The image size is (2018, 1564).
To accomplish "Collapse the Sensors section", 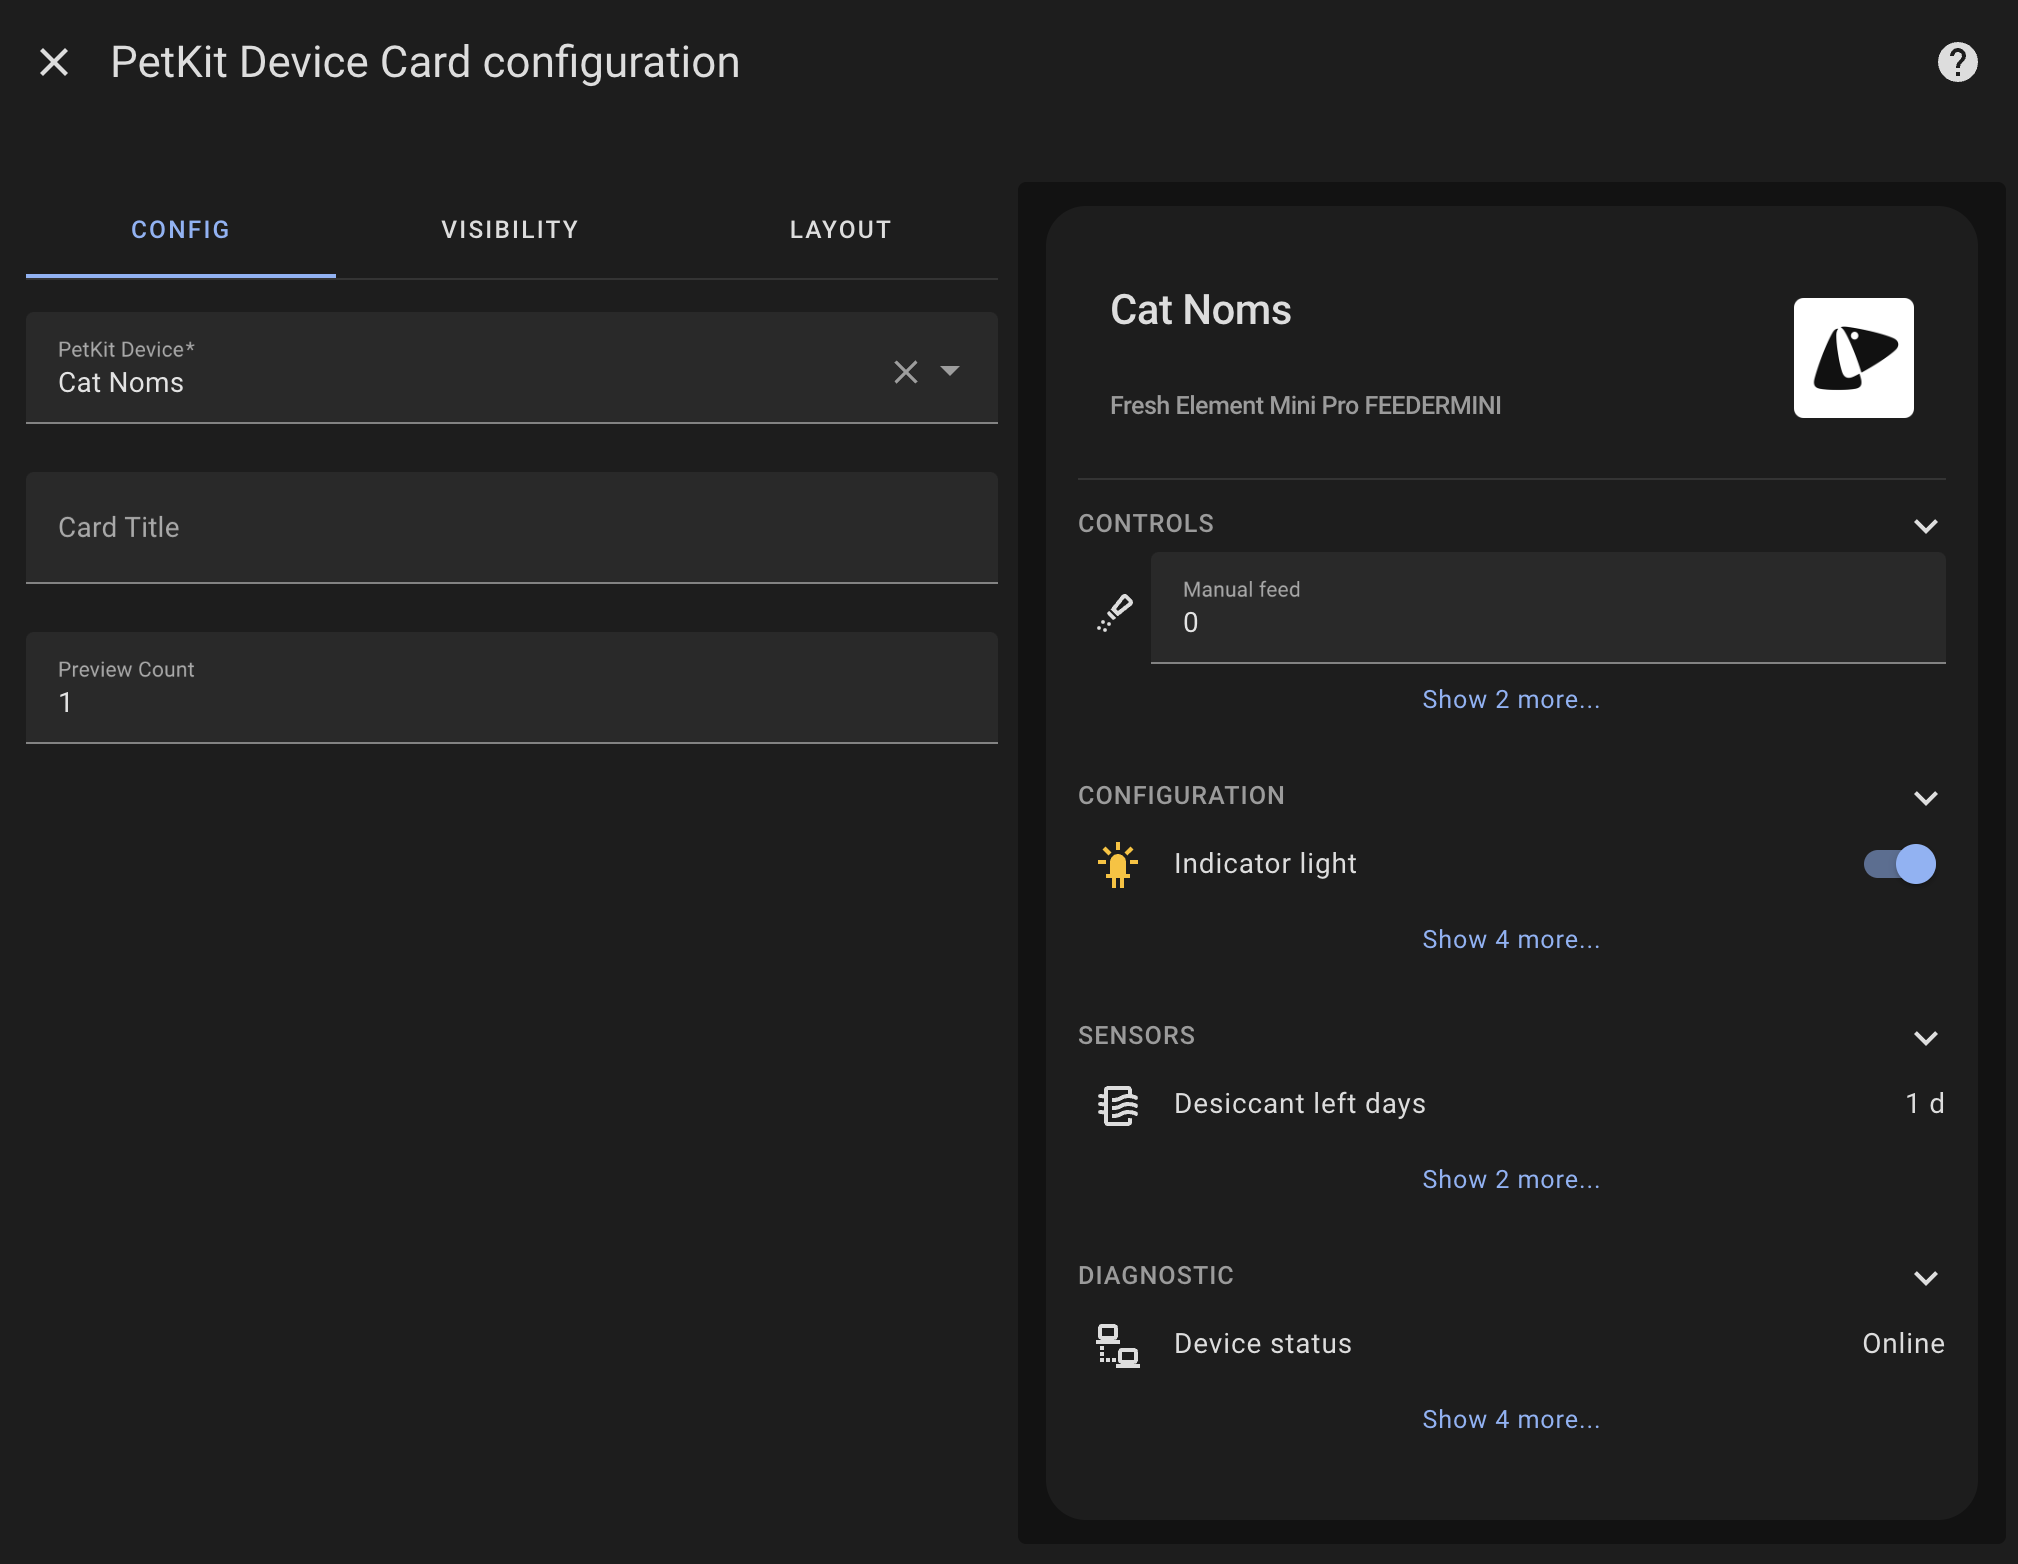I will [x=1925, y=1037].
